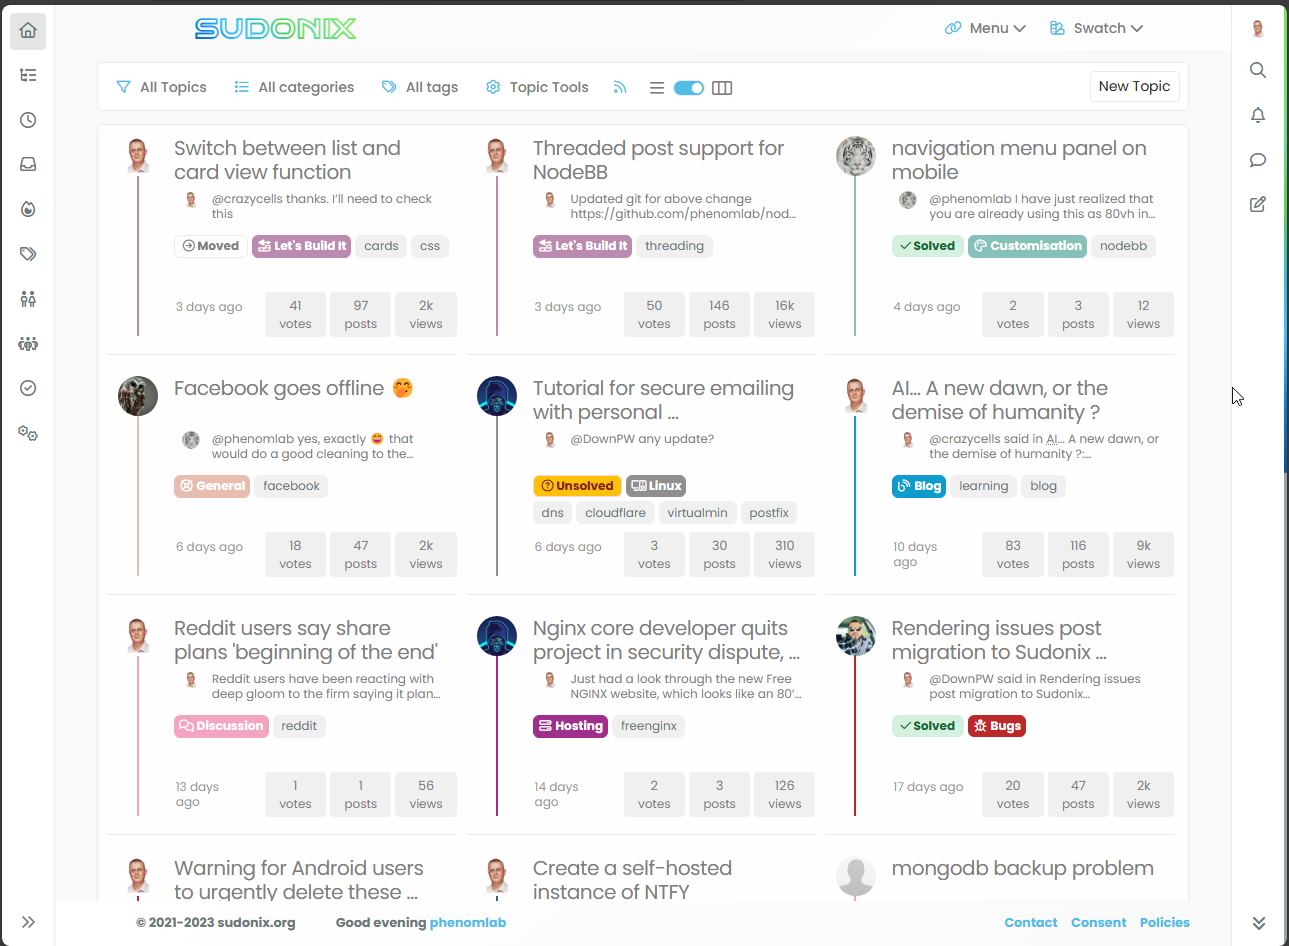Open the Popular flame icon in sidebar
The width and height of the screenshot is (1289, 946).
28,209
